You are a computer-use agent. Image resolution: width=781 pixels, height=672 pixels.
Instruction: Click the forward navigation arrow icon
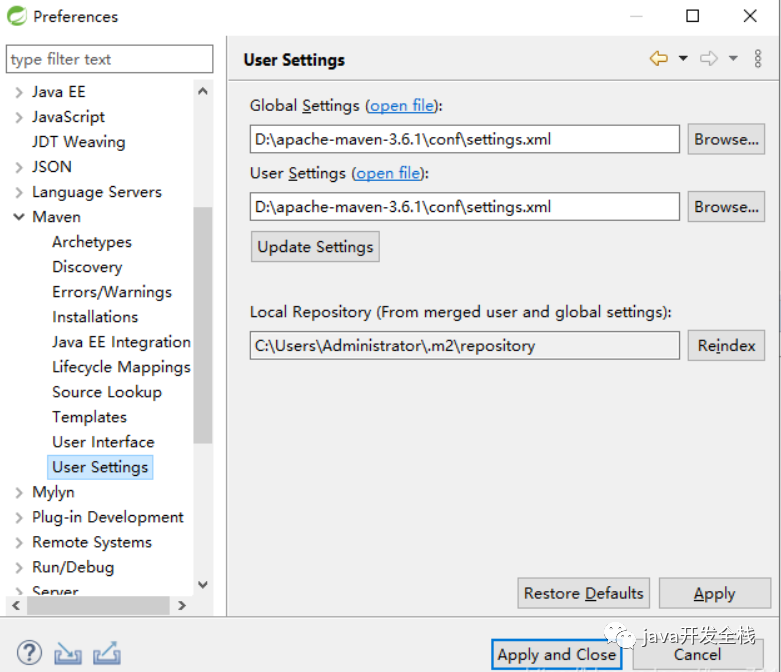point(709,59)
